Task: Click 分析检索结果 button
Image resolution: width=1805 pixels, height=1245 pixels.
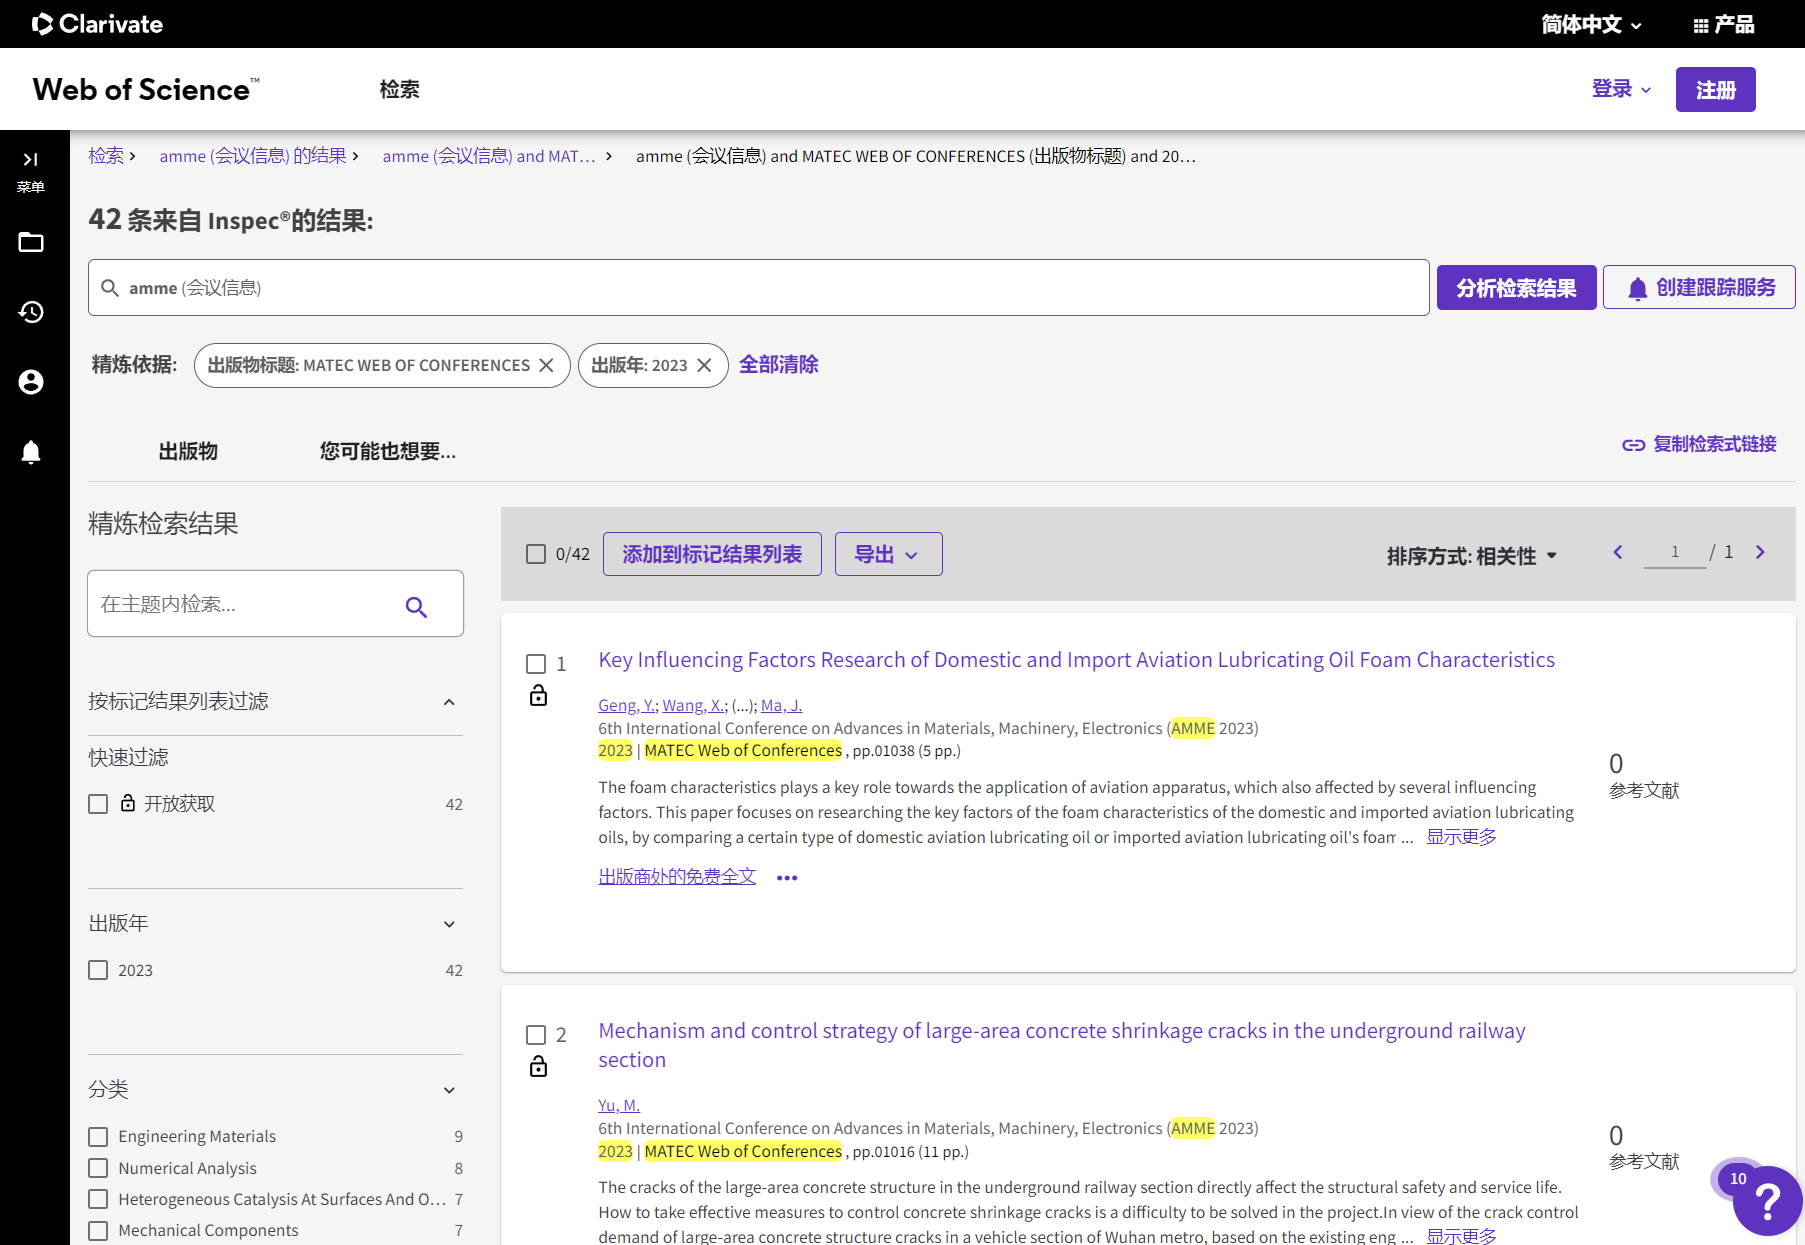Action: click(1517, 288)
